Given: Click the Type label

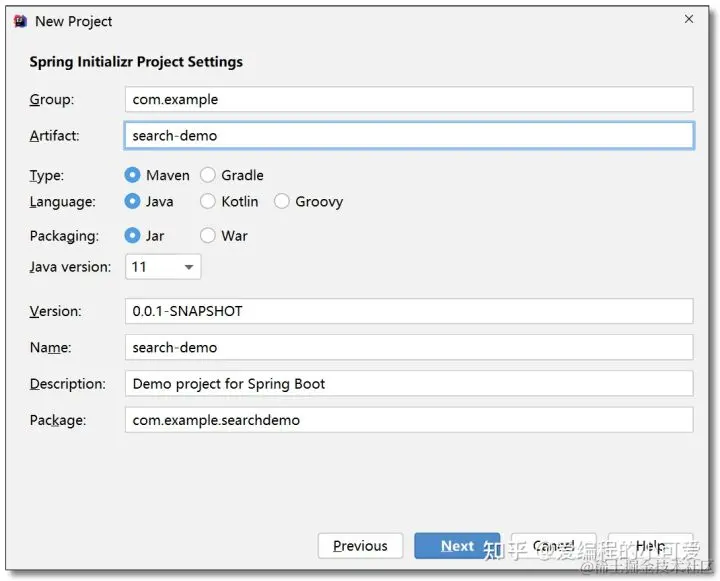Looking at the screenshot, I should pyautogui.click(x=47, y=175).
